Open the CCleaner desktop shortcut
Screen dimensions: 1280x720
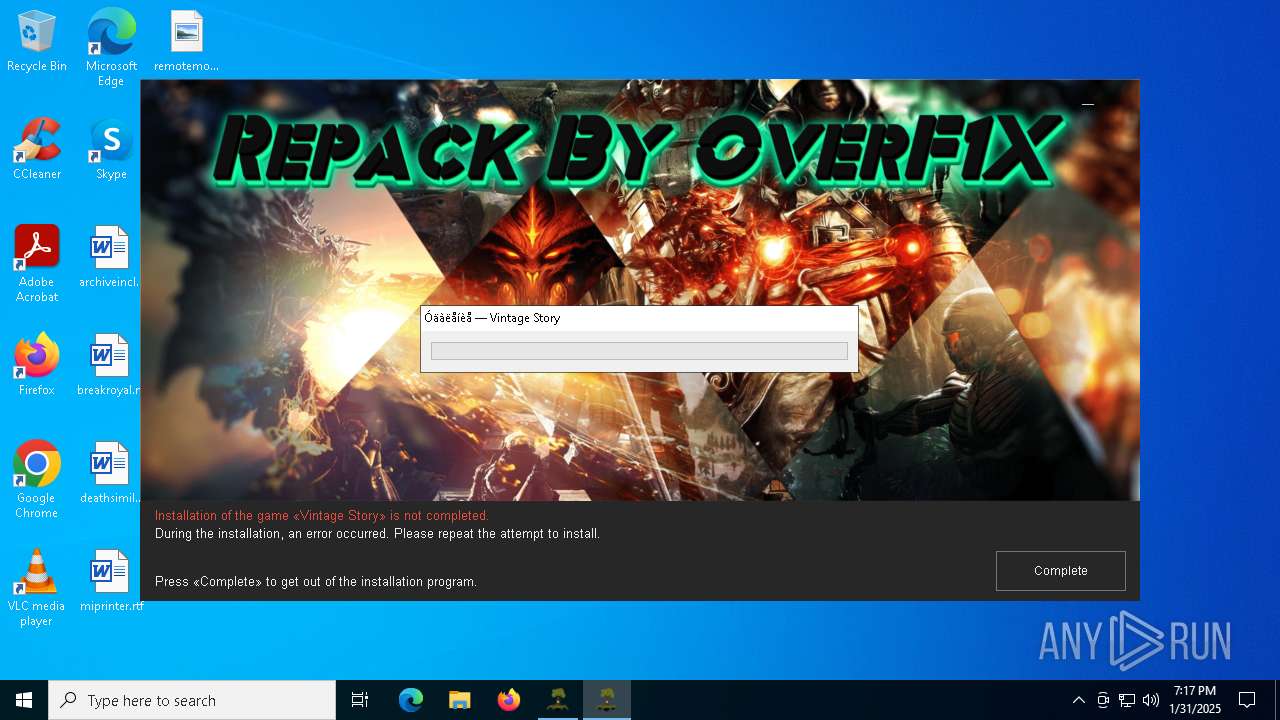37,150
